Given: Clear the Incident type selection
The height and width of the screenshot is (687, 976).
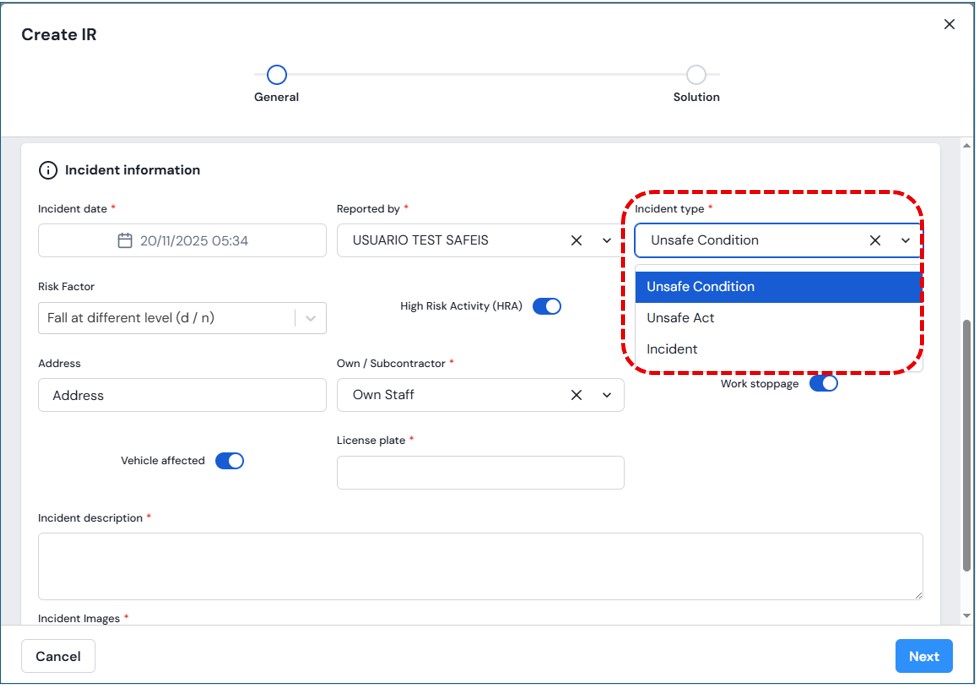Looking at the screenshot, I should [875, 241].
